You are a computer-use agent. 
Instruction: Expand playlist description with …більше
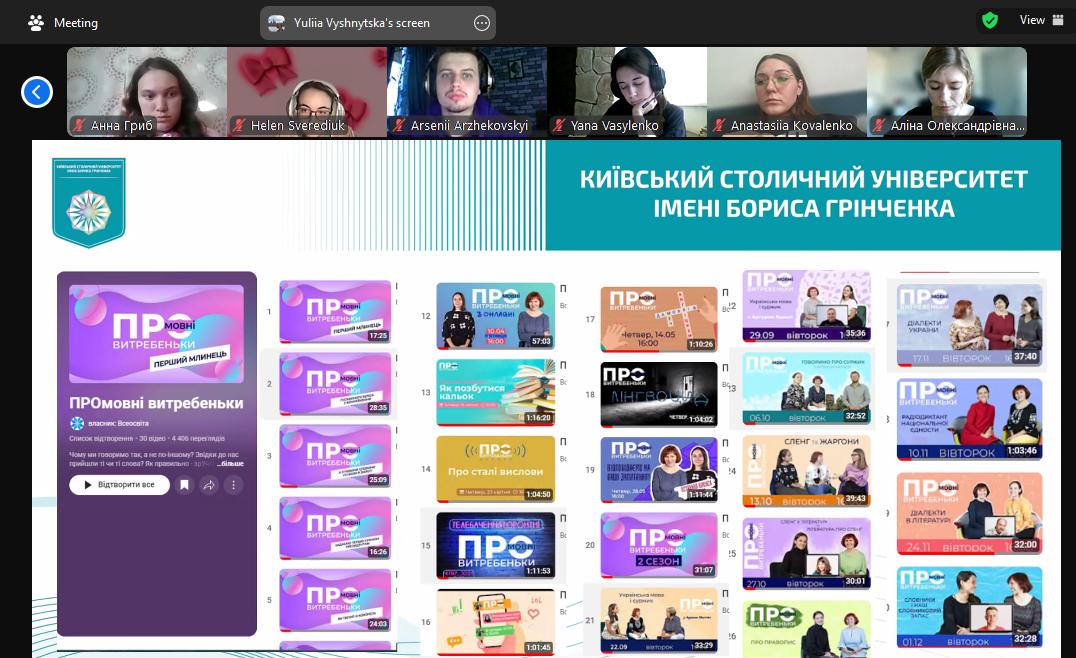231,463
